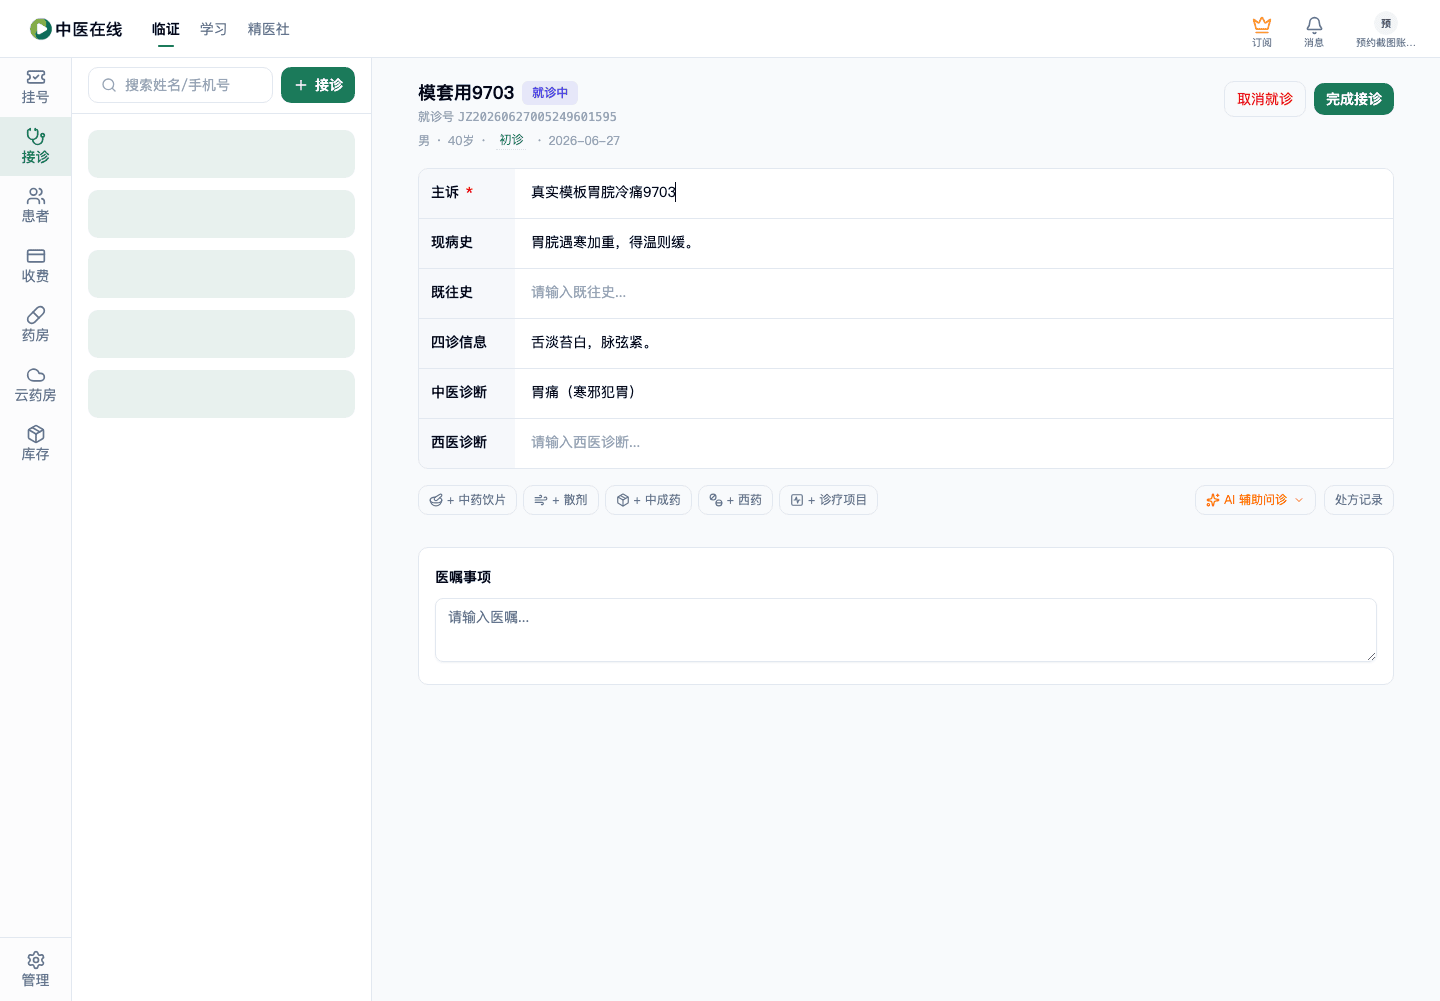
Task: Open 云药房 cloud sidebar section
Action: [x=36, y=384]
